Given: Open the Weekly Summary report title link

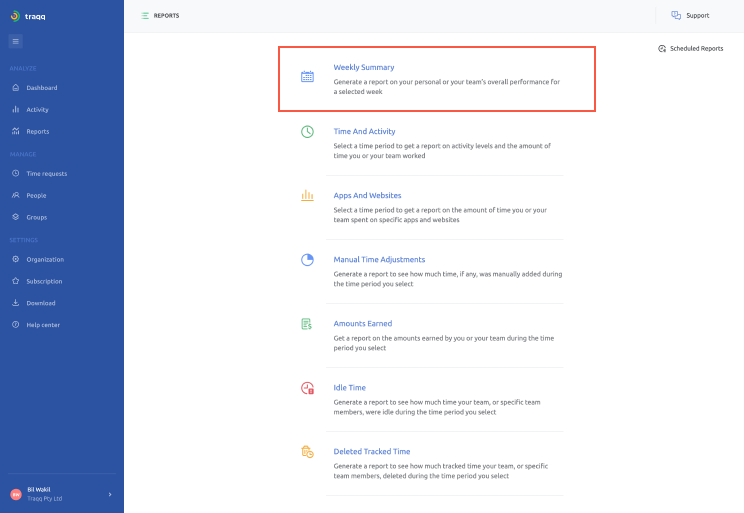Looking at the screenshot, I should [364, 68].
